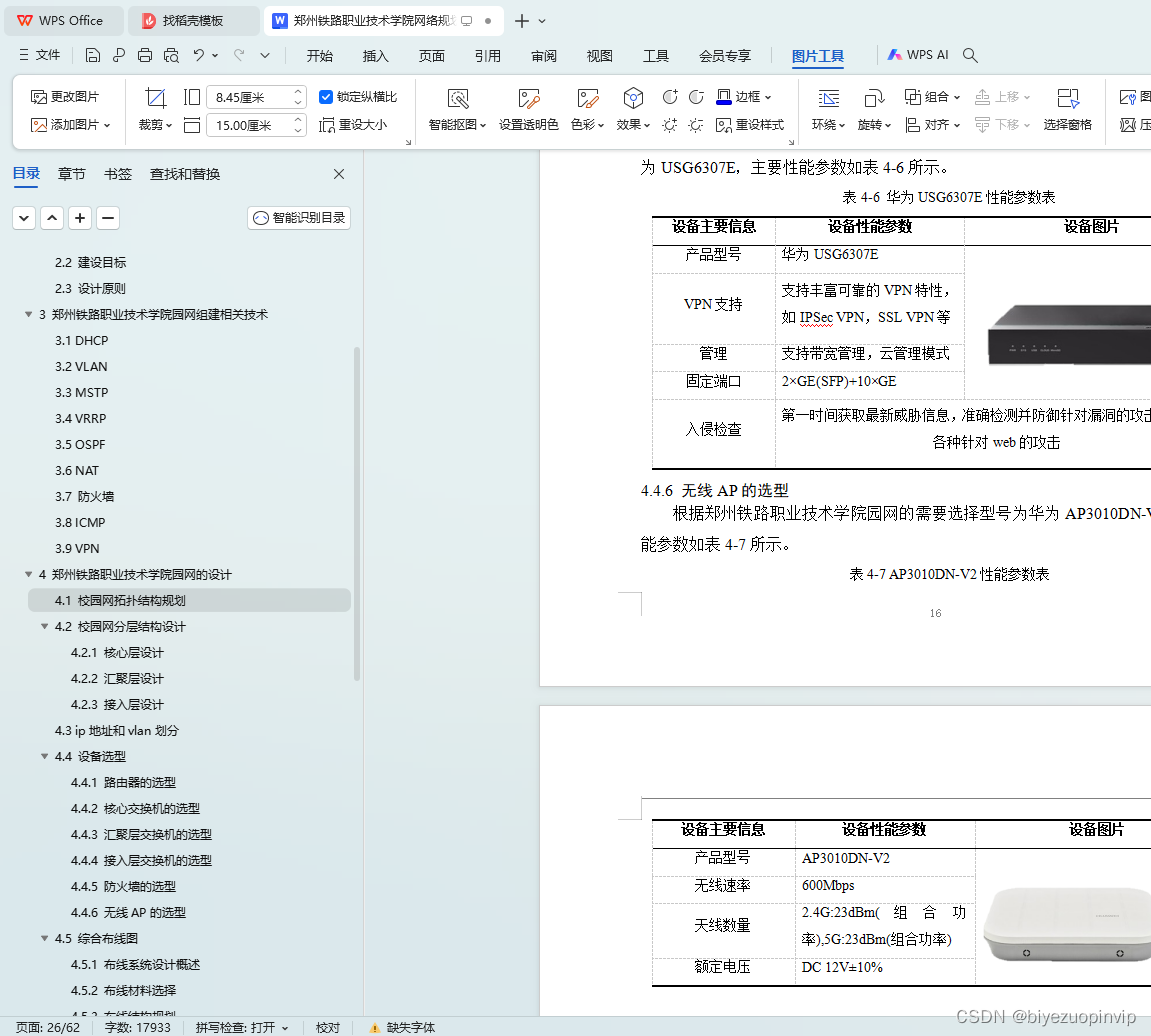Collapse chapter 4 校园网的设计 in outline
The image size is (1151, 1036).
pos(29,574)
